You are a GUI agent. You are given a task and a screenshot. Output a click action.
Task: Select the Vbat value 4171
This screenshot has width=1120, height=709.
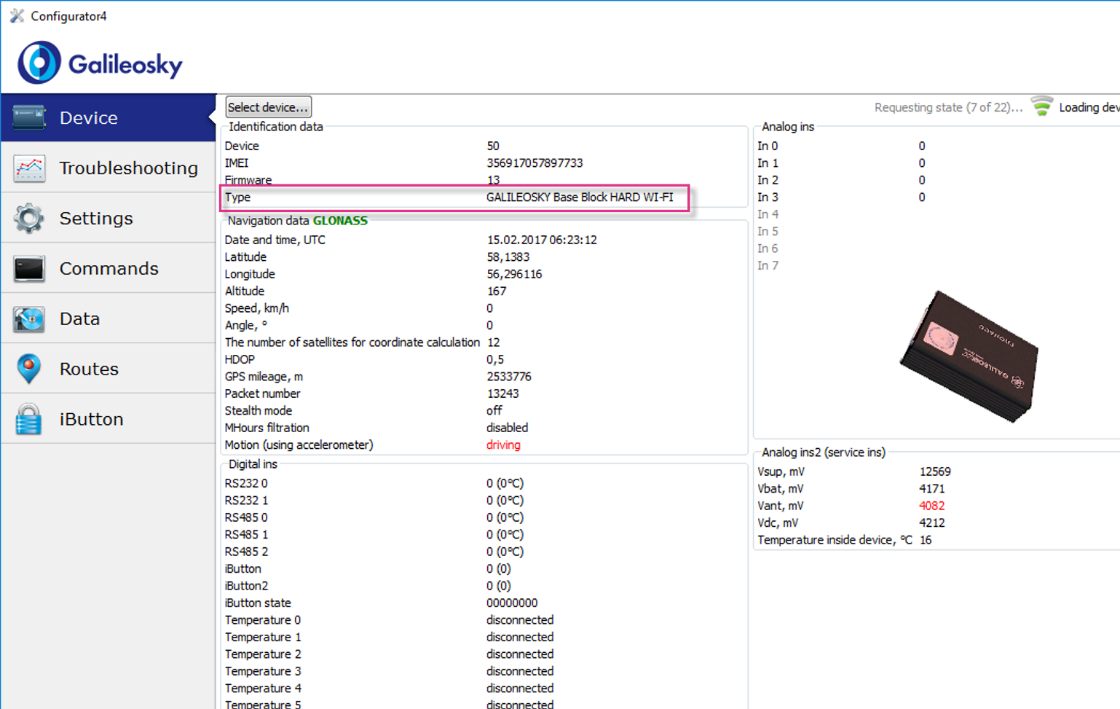pos(932,488)
